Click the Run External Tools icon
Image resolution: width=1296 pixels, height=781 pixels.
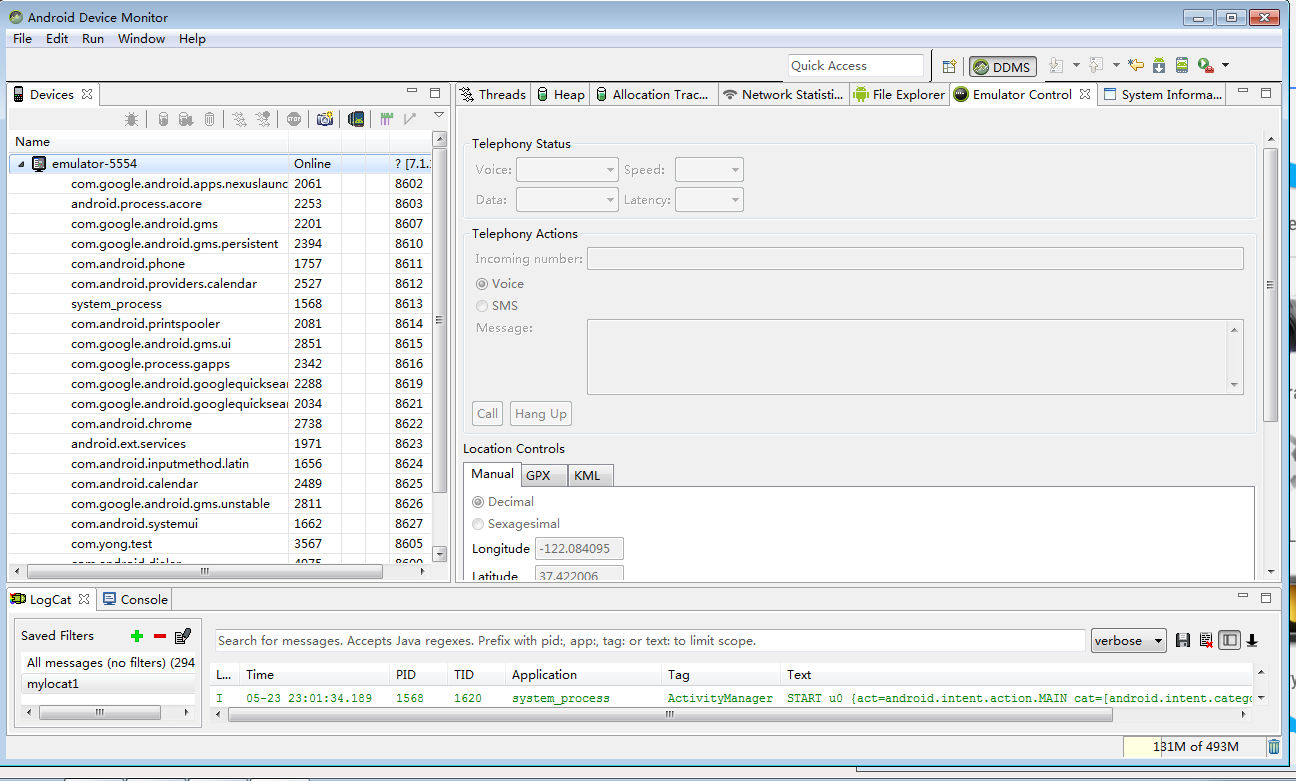tap(1206, 66)
